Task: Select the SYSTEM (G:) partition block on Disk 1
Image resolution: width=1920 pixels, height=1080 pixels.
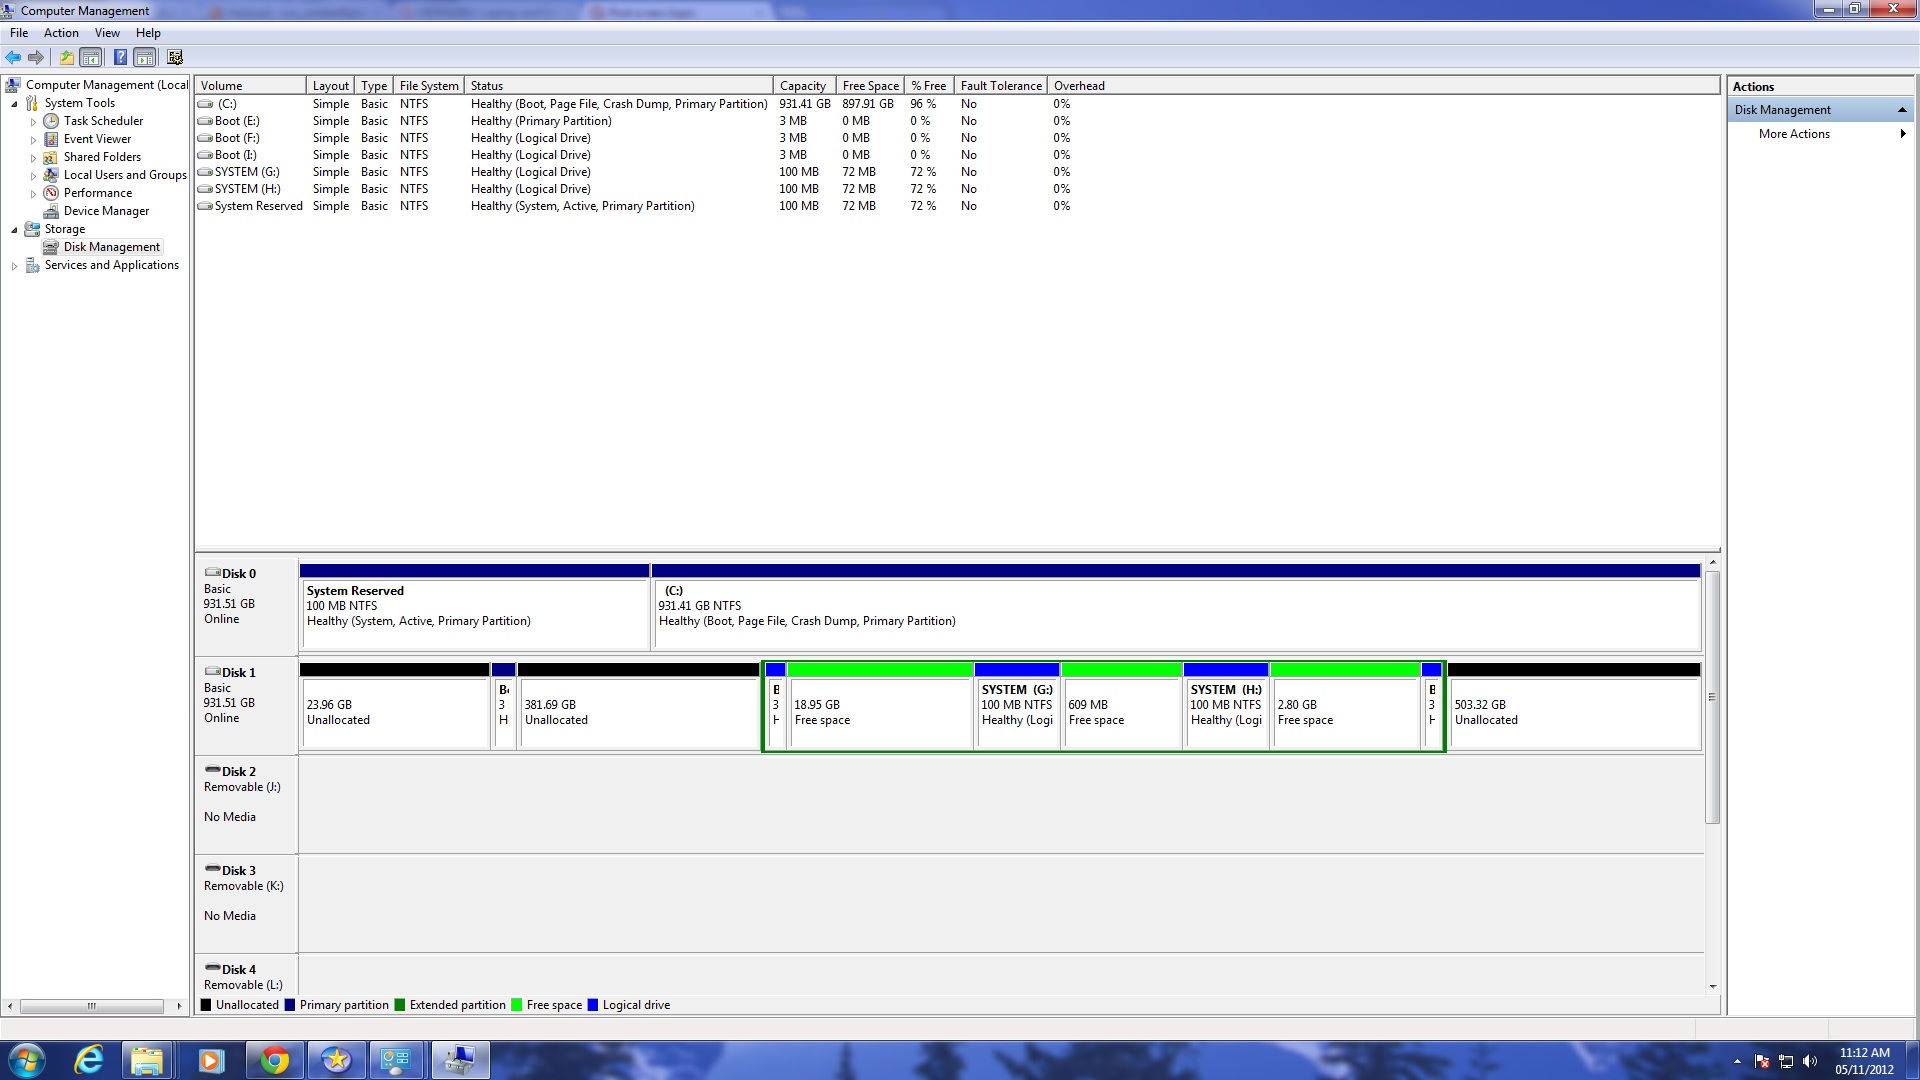Action: [x=1017, y=707]
